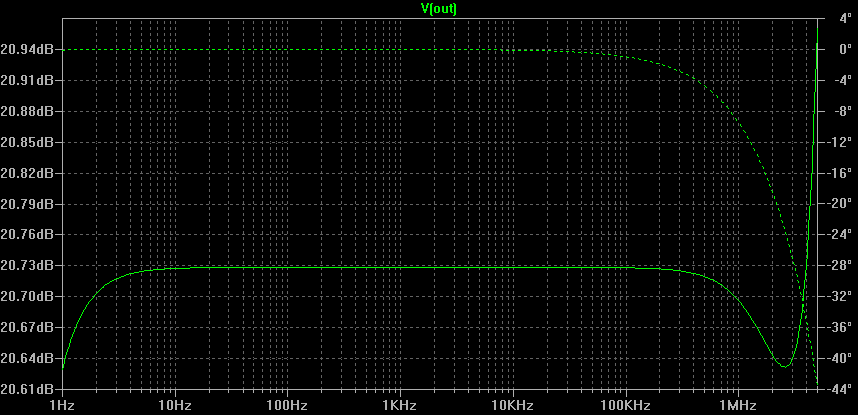
Task: Click the 100KHz frequency axis label
Action: [626, 405]
